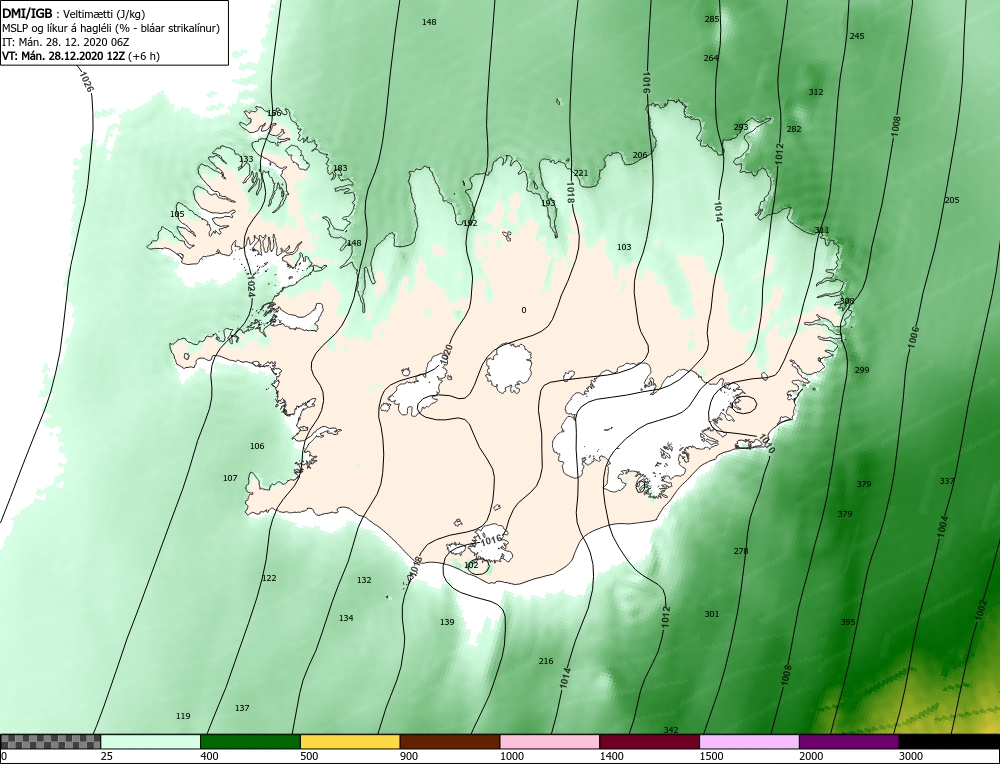Click the "DMI/IGB : Veltimætti (J/kg)" title line
This screenshot has height=764, width=1000.
(x=74, y=14)
